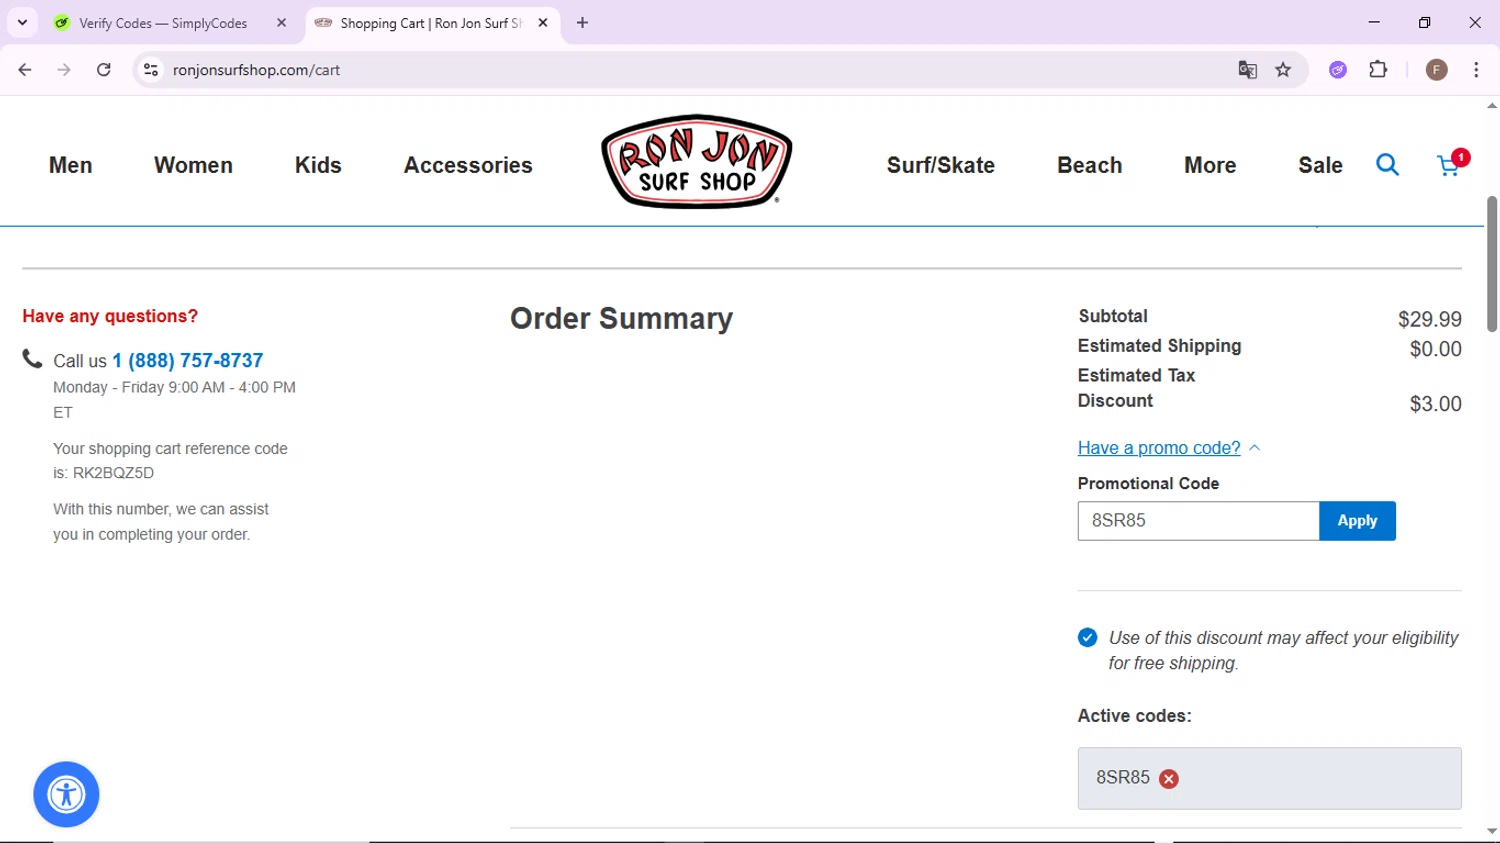Click the Estimated Tax label
Image resolution: width=1500 pixels, height=843 pixels.
coord(1136,375)
